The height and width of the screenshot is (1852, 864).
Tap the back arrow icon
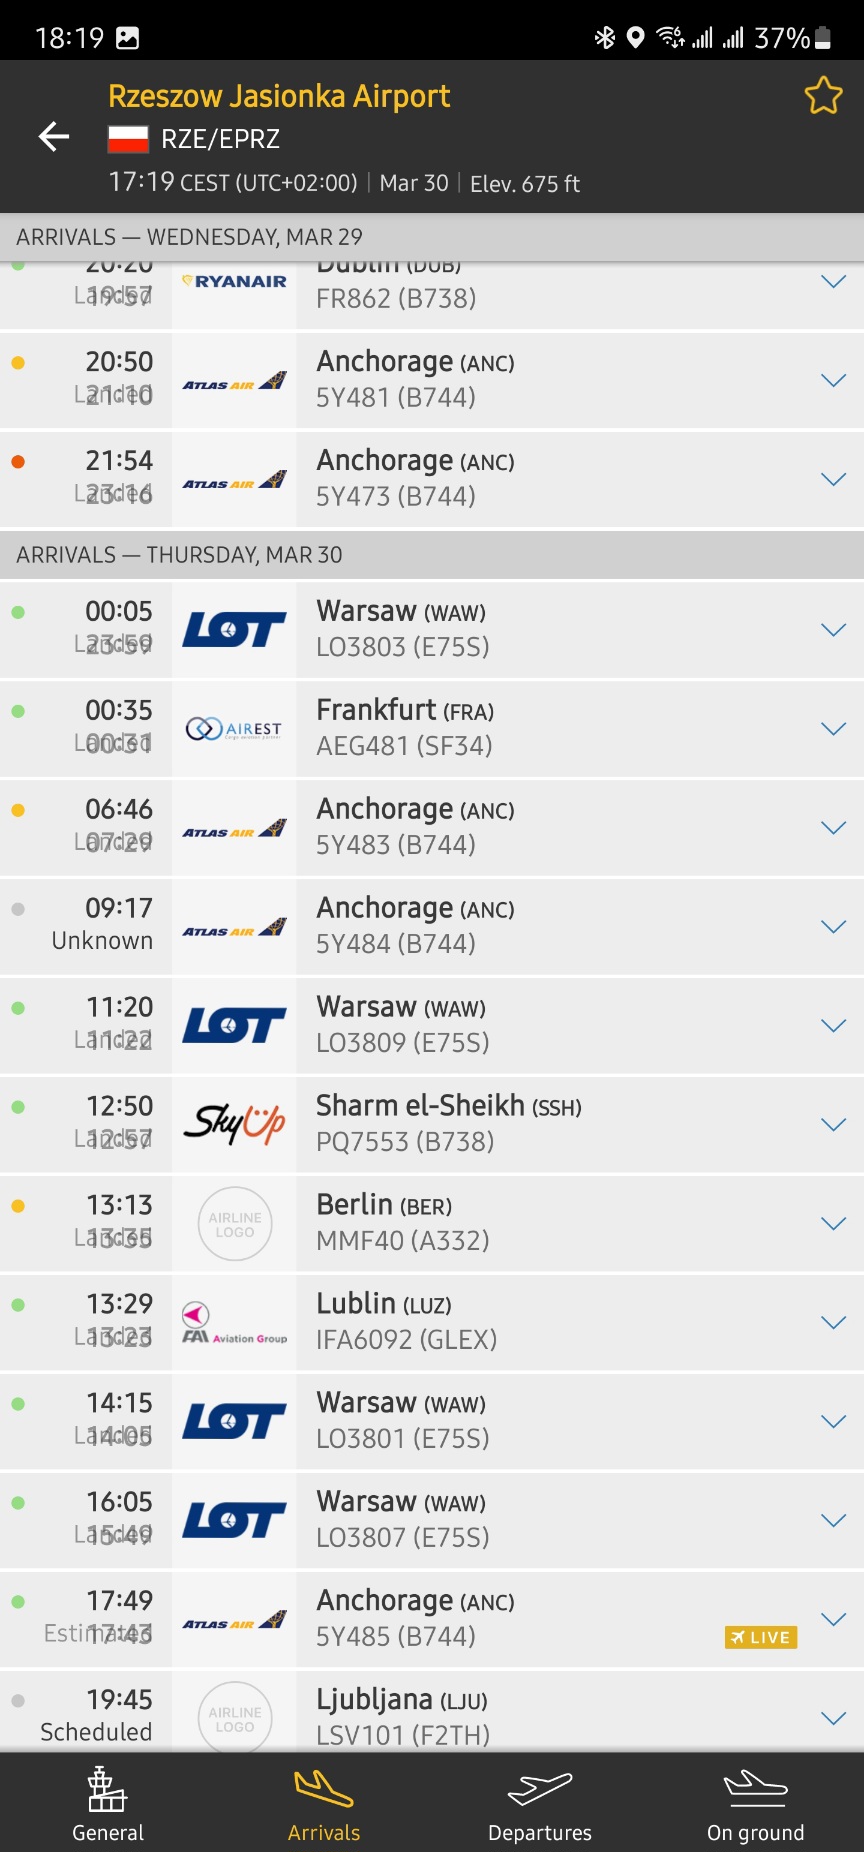(54, 137)
